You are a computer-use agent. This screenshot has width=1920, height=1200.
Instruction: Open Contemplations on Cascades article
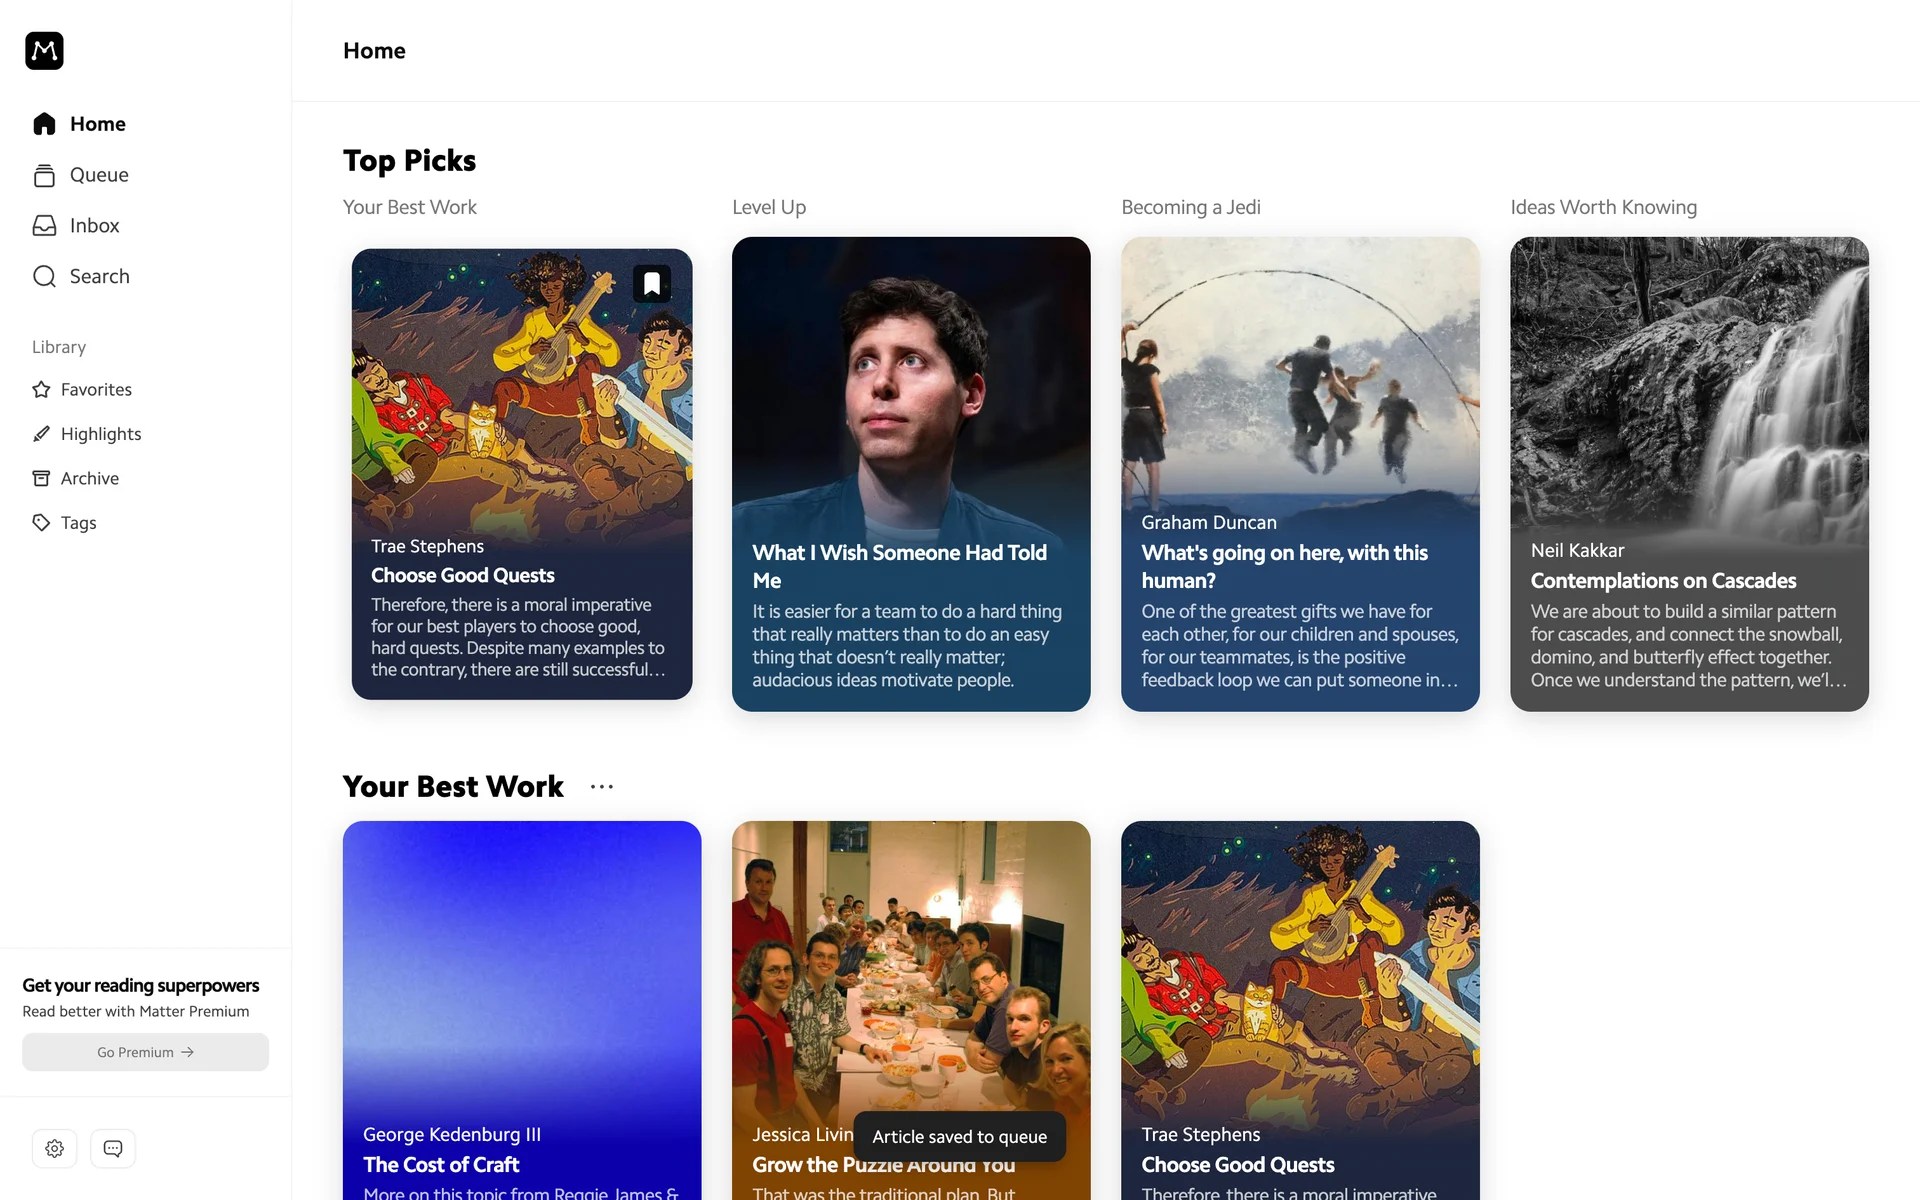[1689, 474]
